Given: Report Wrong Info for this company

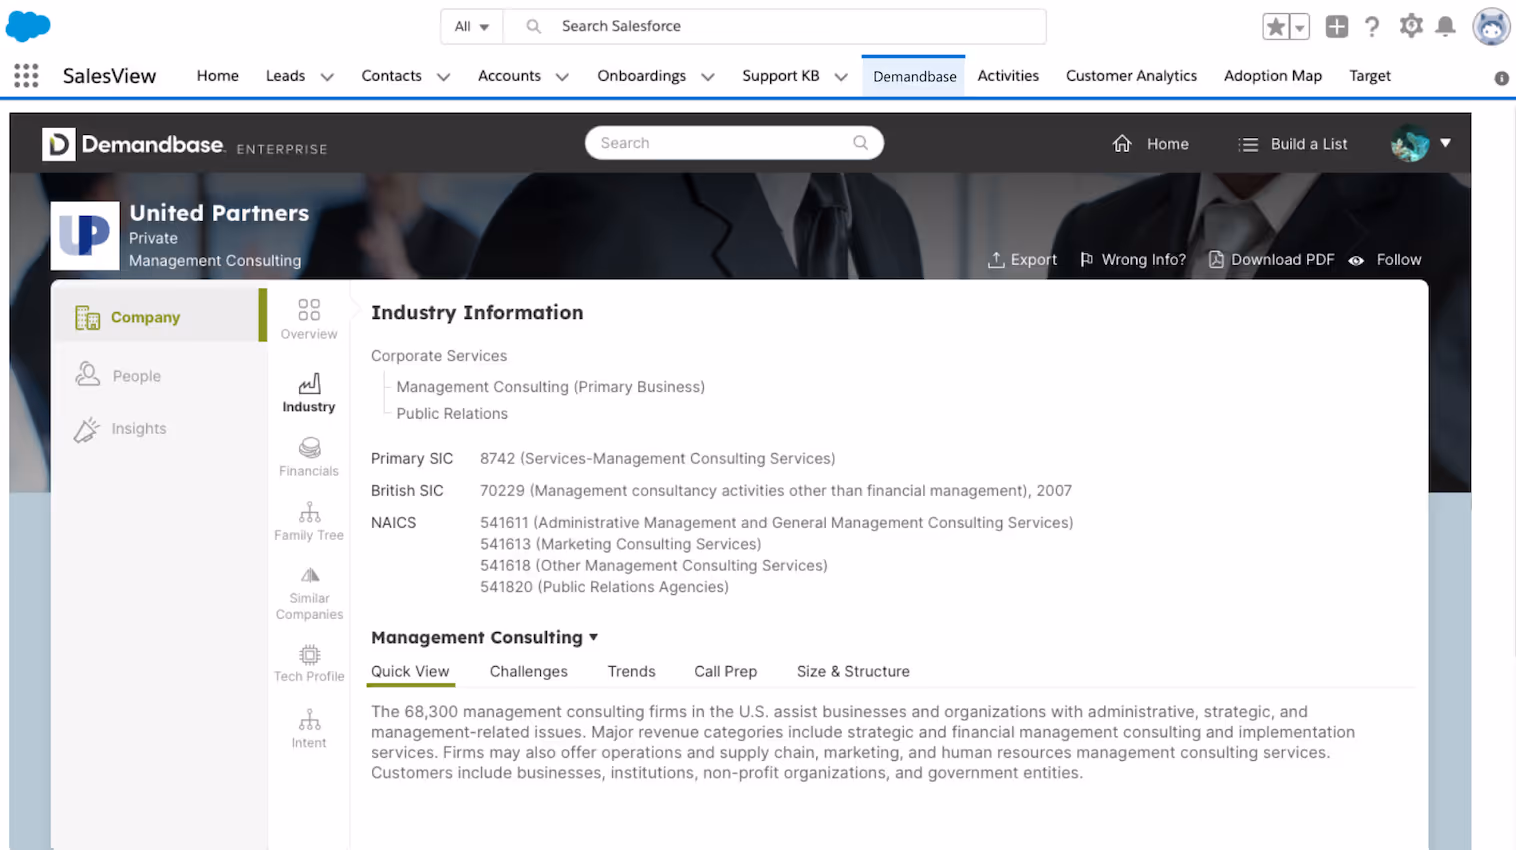Looking at the screenshot, I should (x=1133, y=260).
